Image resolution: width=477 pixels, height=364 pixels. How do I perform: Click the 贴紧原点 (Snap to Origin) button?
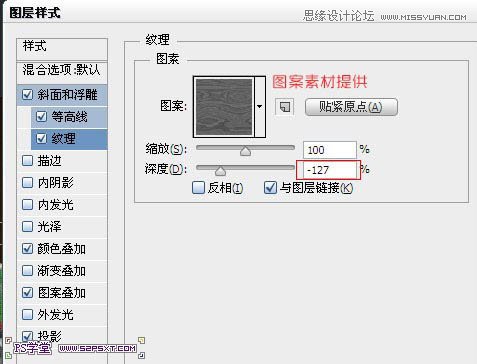point(351,107)
